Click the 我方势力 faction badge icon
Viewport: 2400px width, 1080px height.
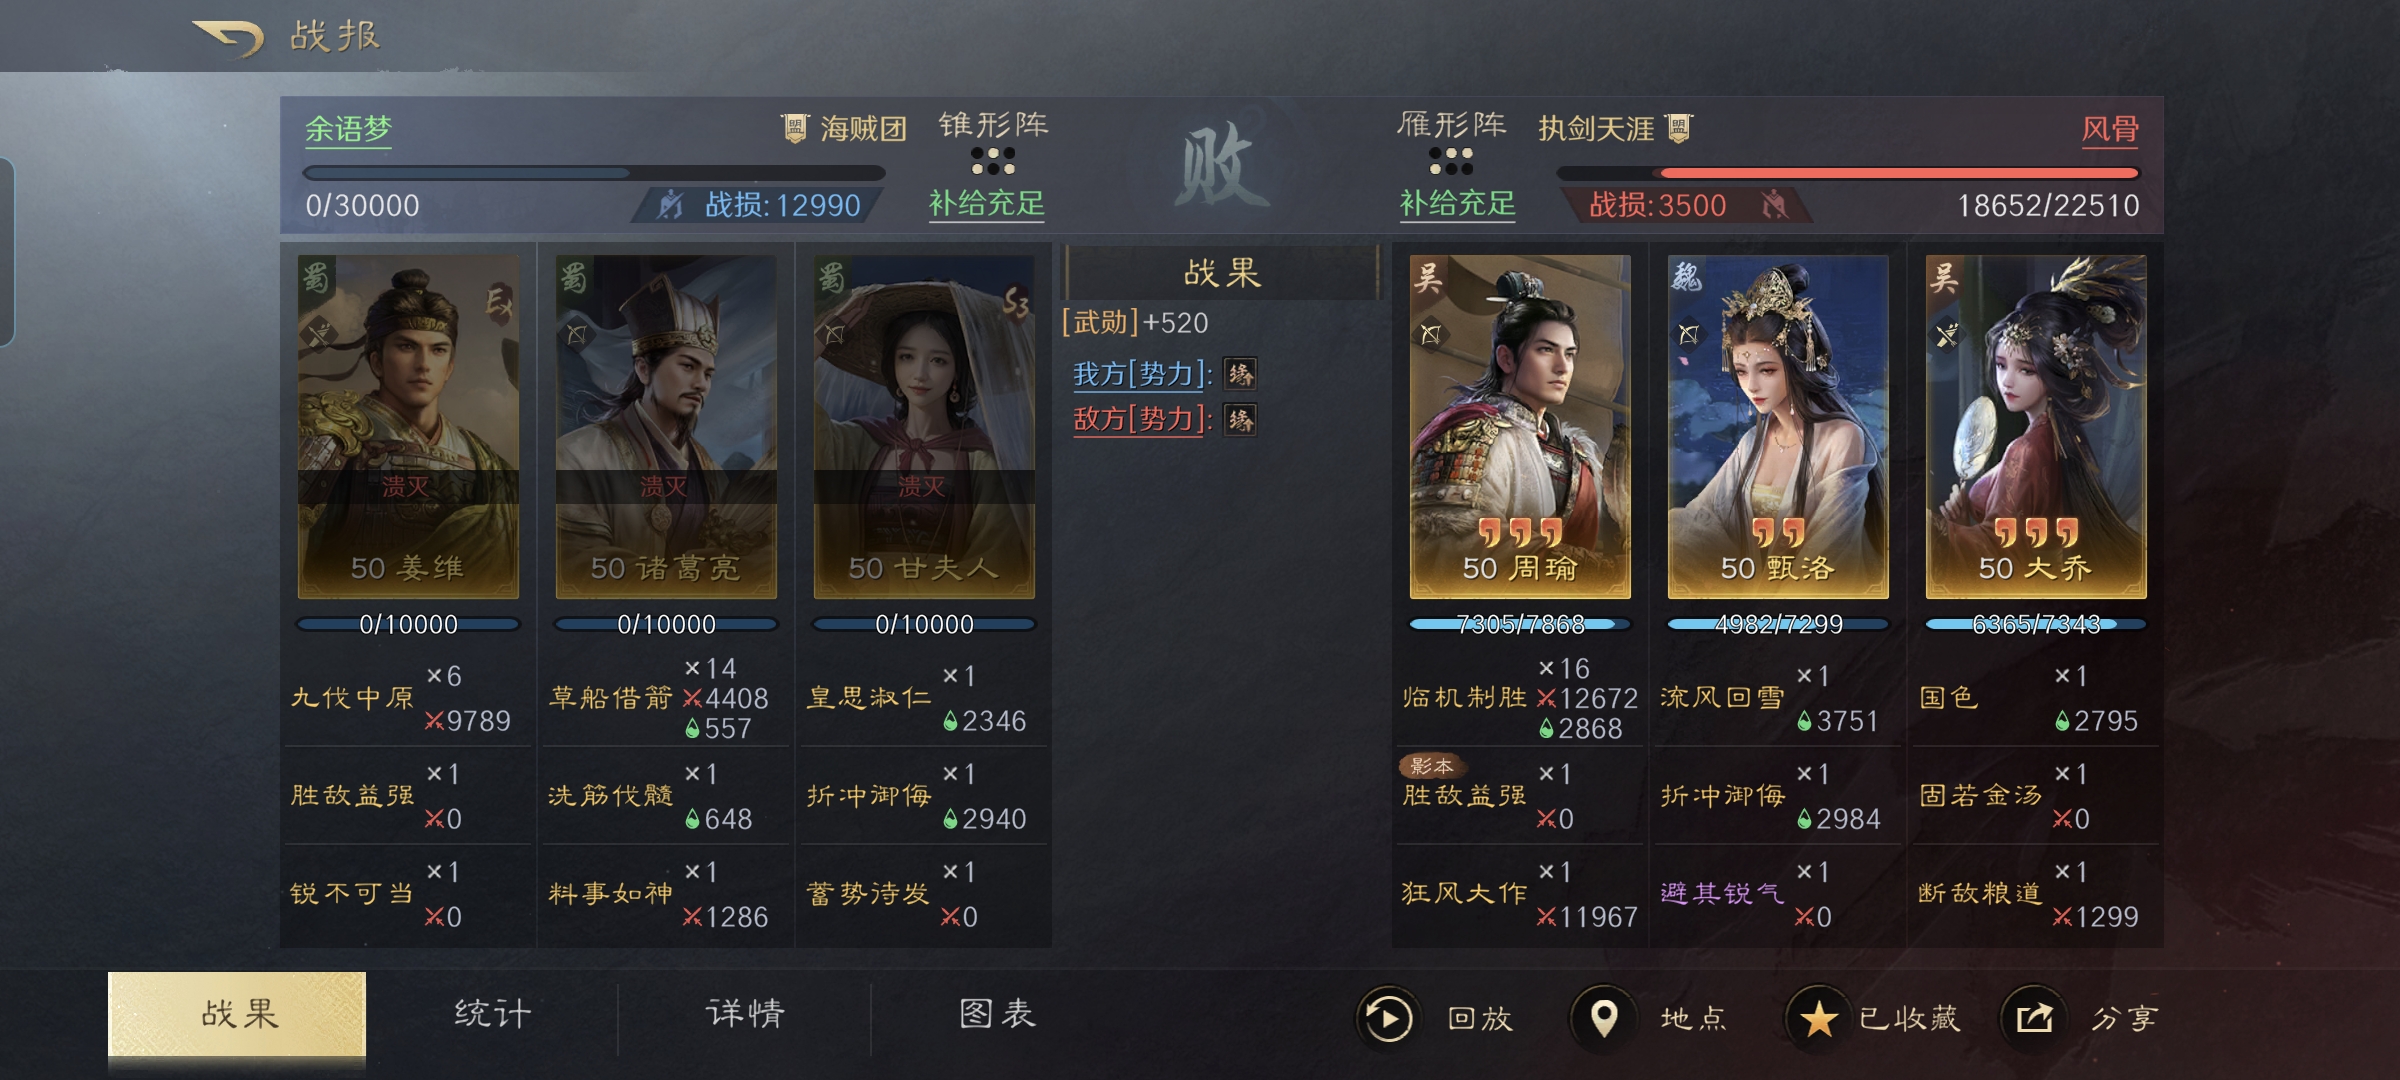coord(1240,374)
